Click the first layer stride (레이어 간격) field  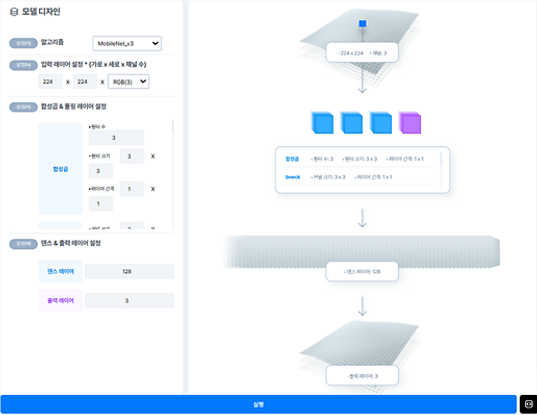(x=132, y=189)
